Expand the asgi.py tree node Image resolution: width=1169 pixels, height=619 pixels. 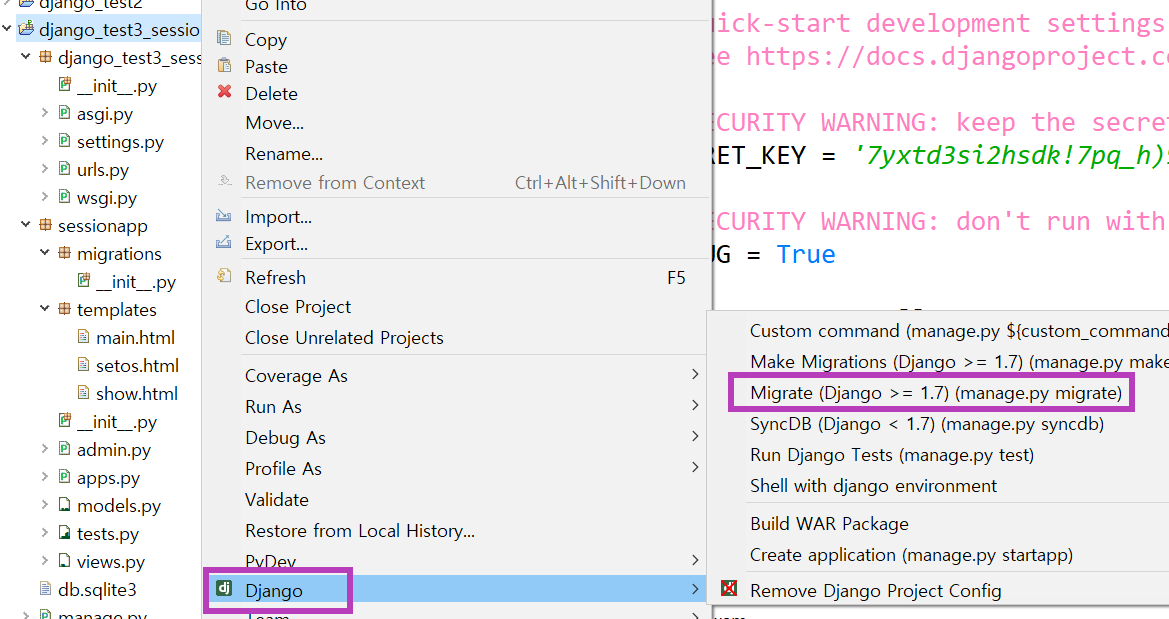point(45,113)
